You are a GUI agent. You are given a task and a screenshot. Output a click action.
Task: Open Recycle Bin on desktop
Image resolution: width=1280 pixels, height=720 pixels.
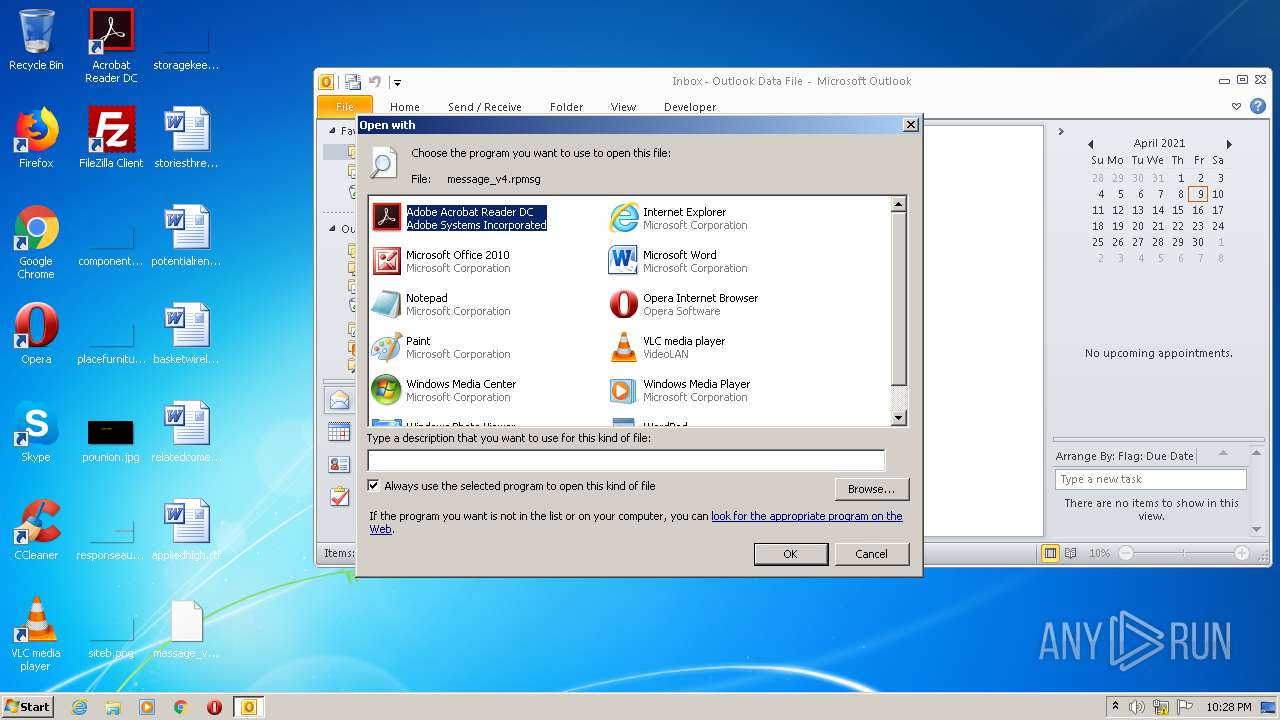tap(36, 40)
